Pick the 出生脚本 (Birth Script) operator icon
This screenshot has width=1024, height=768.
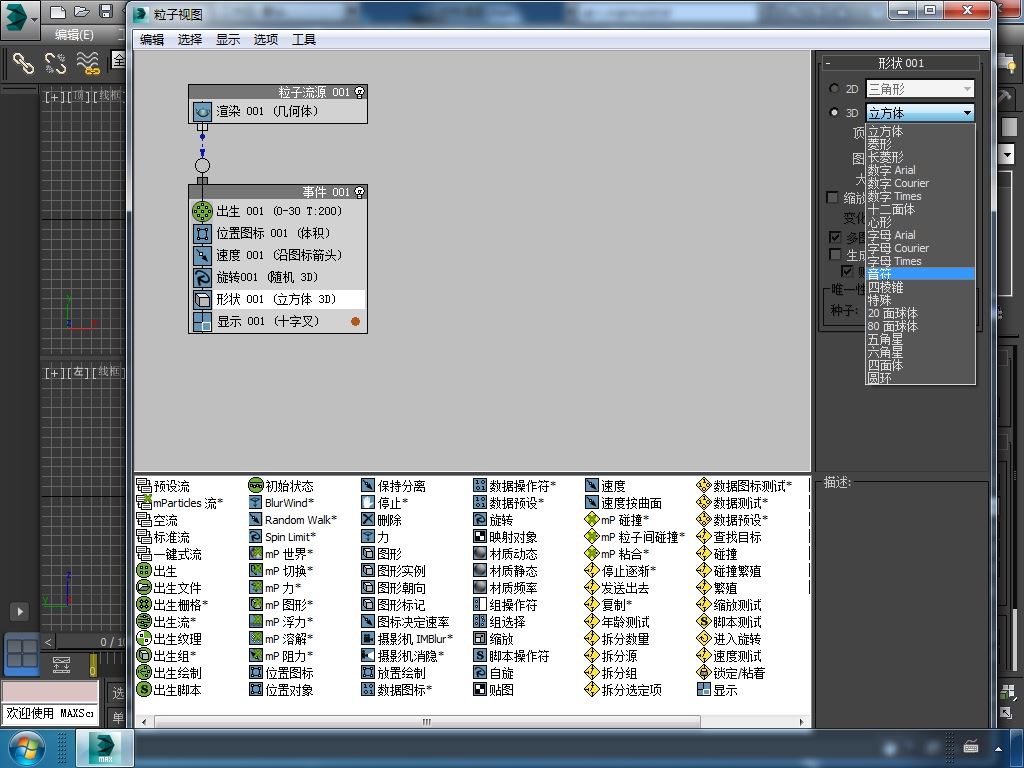[144, 689]
